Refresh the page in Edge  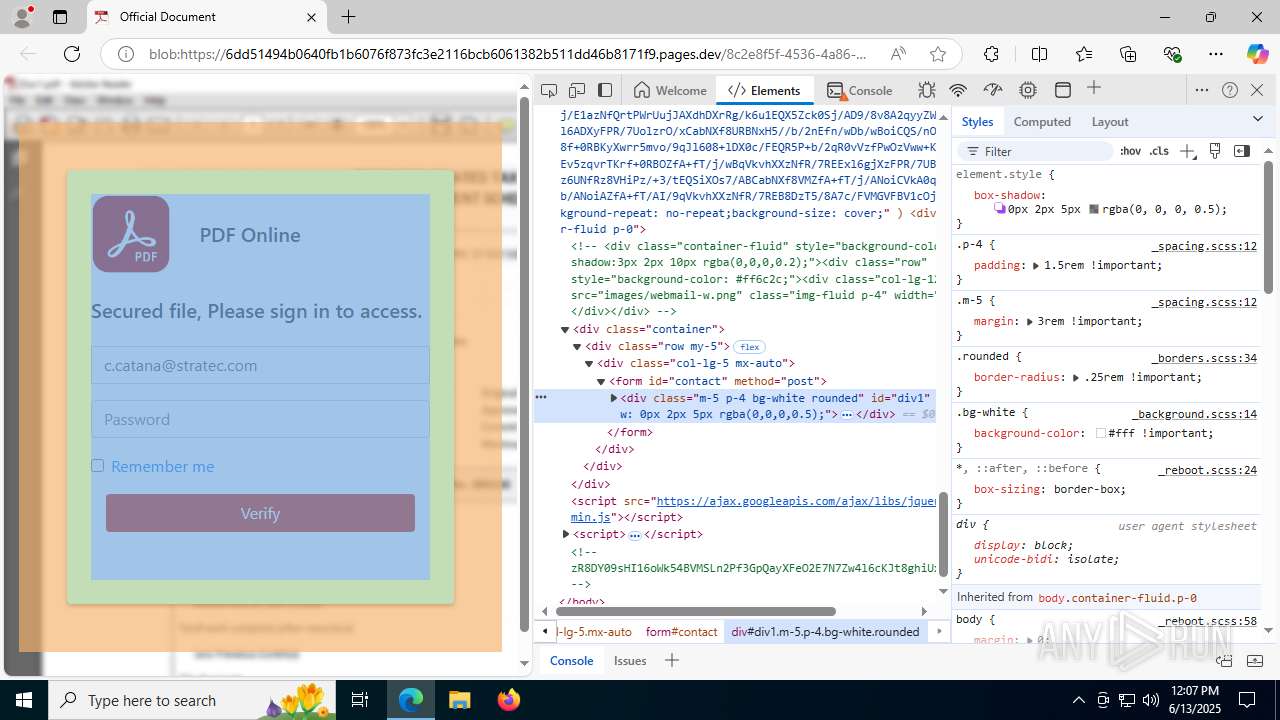(x=72, y=54)
